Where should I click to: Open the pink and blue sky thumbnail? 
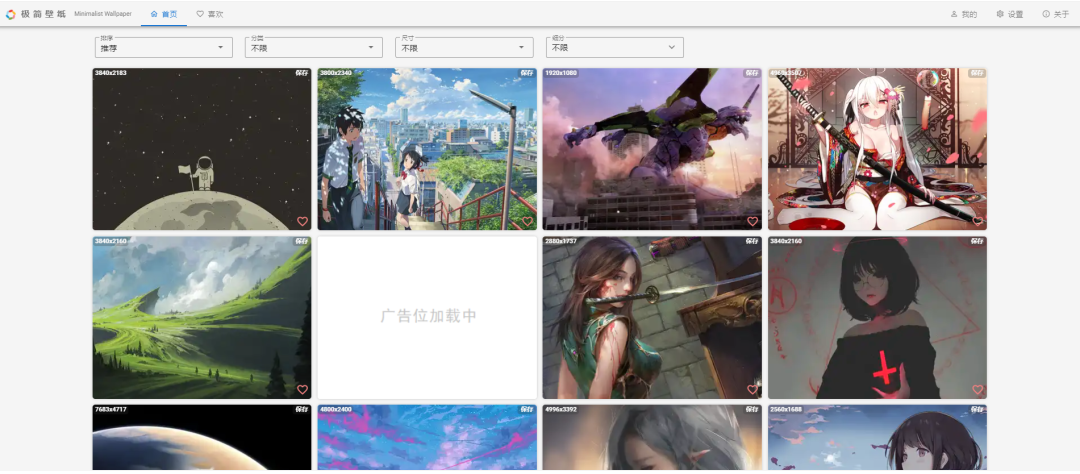coord(427,437)
